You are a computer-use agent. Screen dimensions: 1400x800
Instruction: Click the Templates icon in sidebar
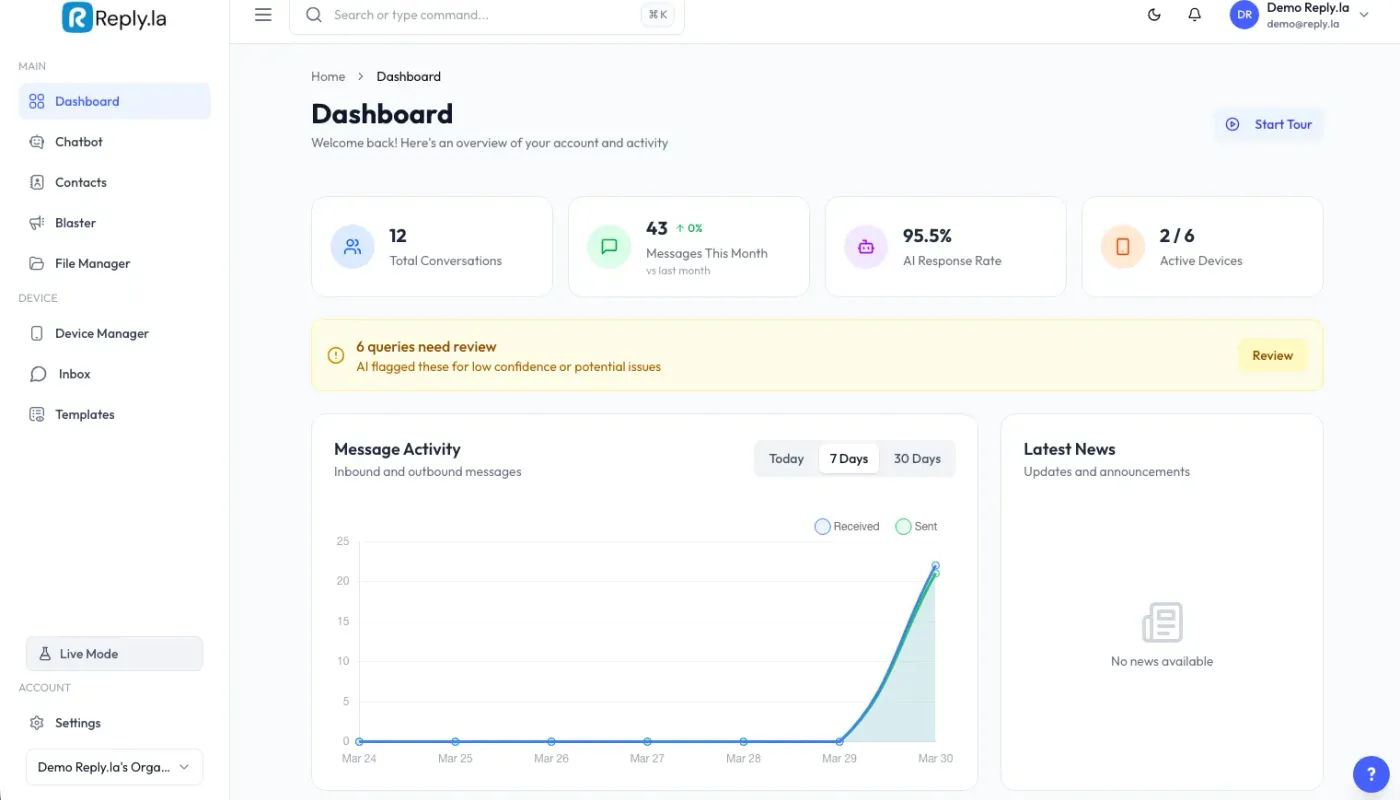coord(37,414)
